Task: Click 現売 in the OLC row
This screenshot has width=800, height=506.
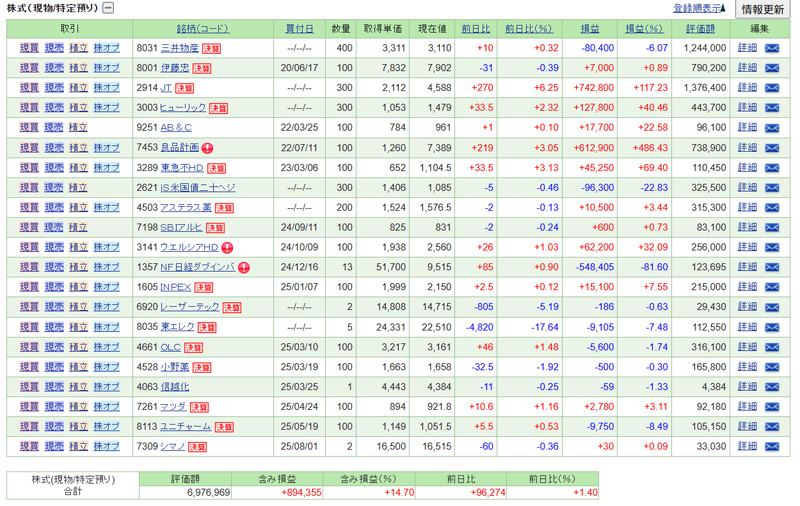Action: tap(54, 347)
